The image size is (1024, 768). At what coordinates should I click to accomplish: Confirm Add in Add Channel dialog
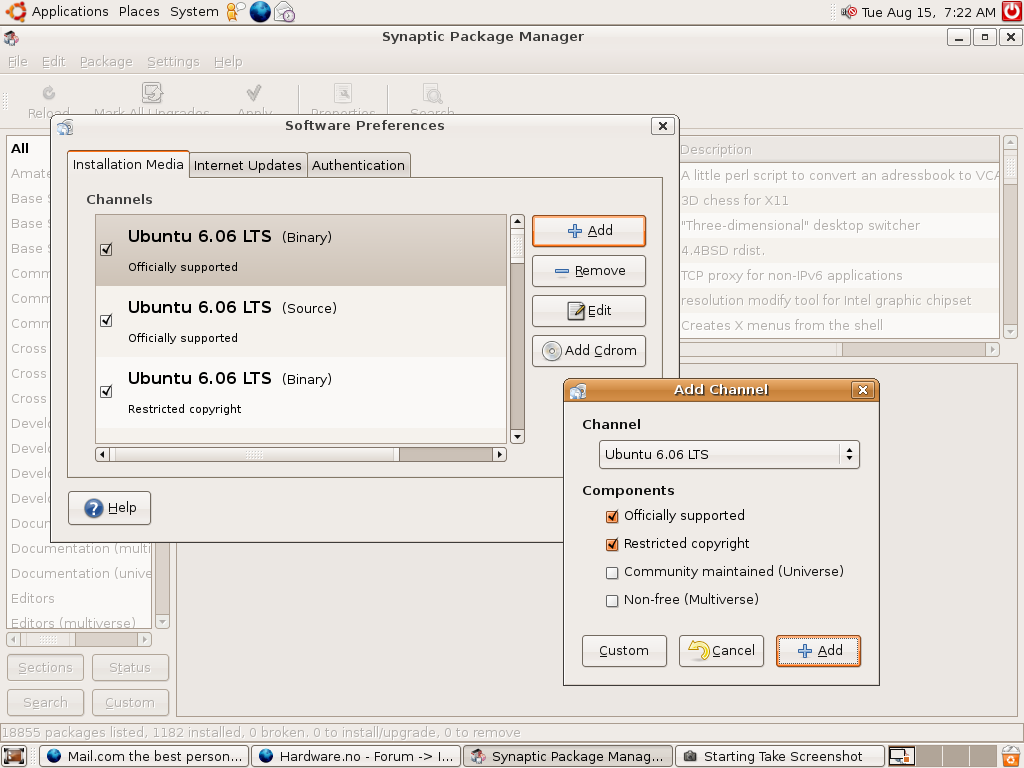pos(818,651)
